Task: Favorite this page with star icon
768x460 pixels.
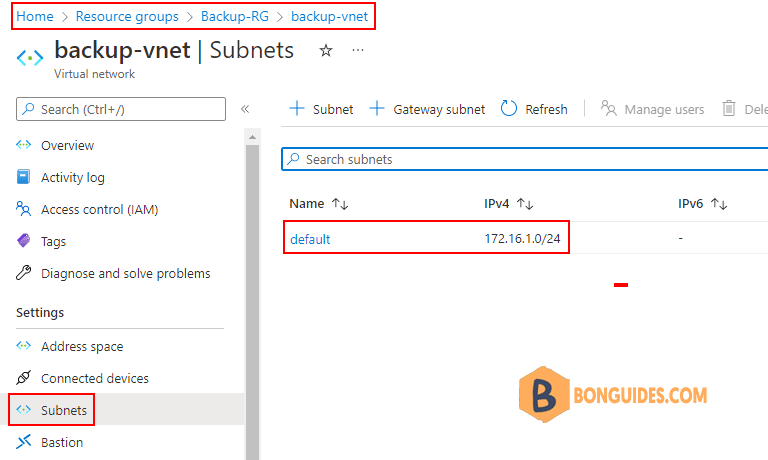Action: click(x=326, y=50)
